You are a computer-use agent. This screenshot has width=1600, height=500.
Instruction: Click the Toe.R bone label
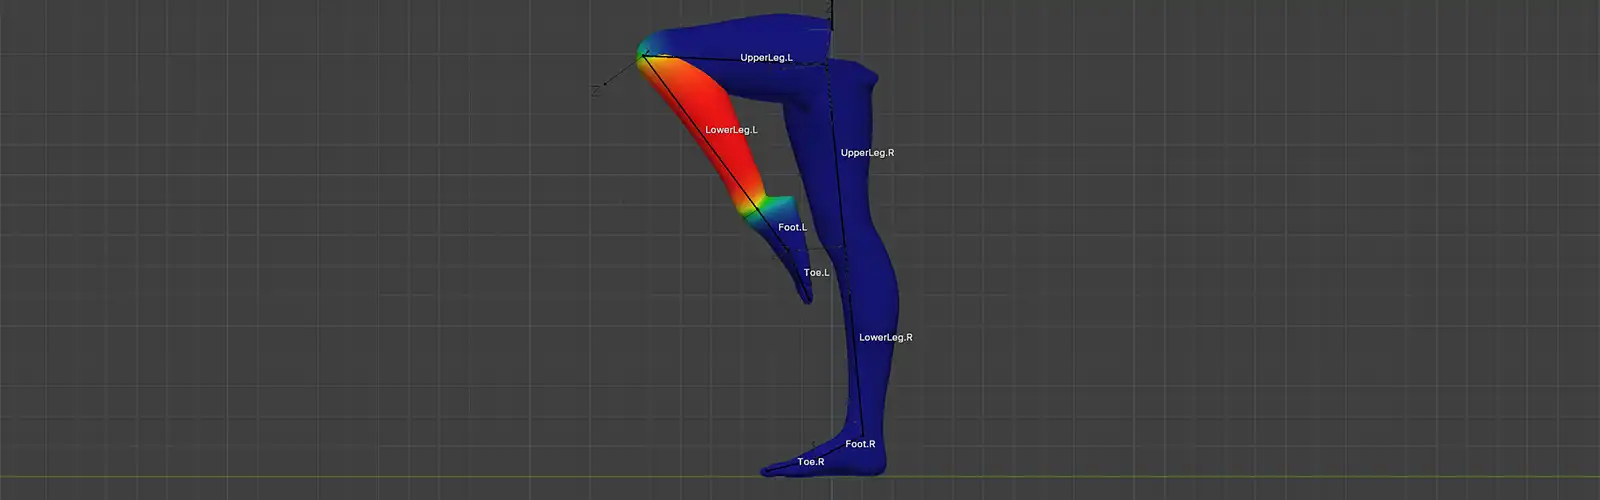coord(810,462)
